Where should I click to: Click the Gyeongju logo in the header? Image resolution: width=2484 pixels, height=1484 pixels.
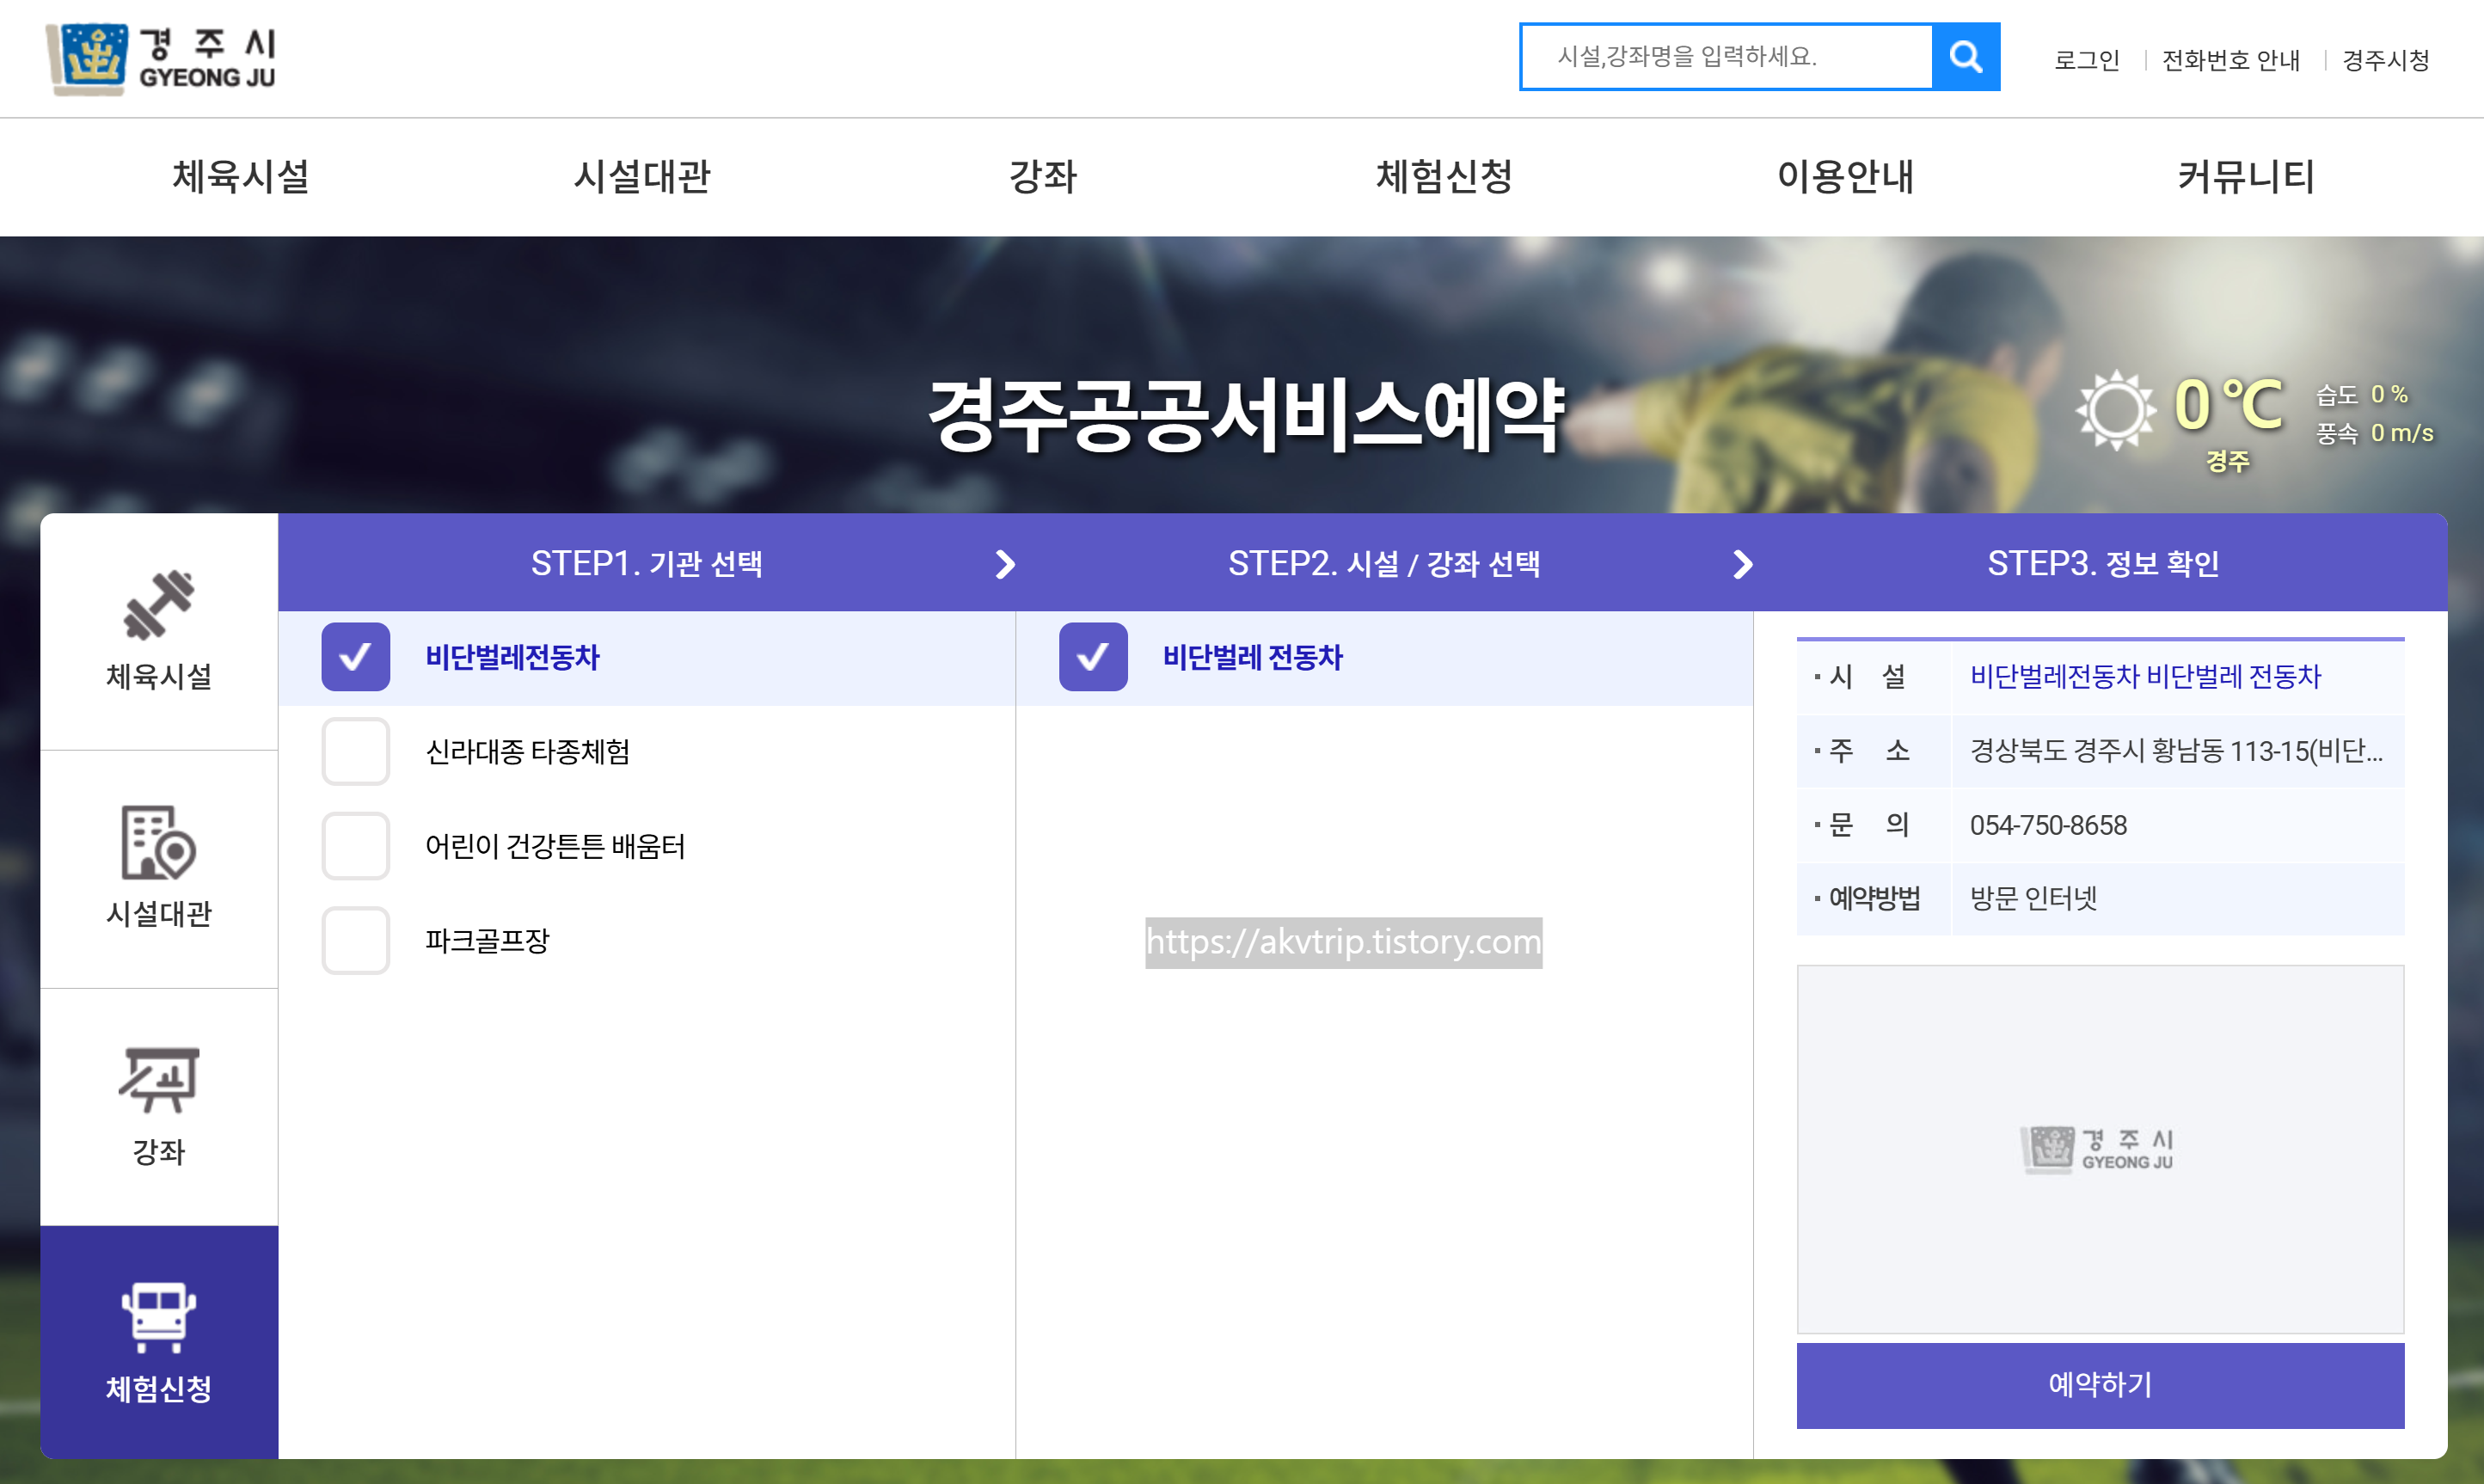point(160,57)
